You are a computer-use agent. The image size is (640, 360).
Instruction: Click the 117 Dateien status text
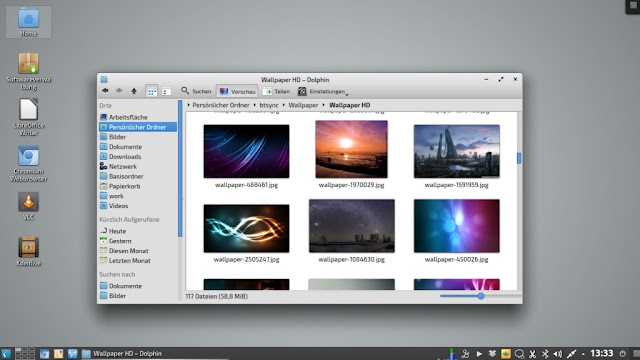tap(216, 296)
